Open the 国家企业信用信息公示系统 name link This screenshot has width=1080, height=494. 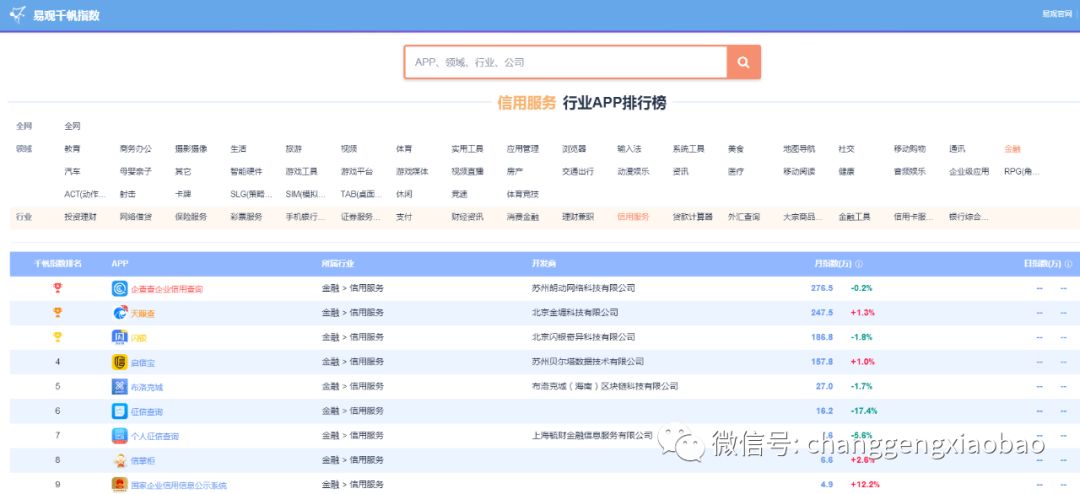coord(178,485)
